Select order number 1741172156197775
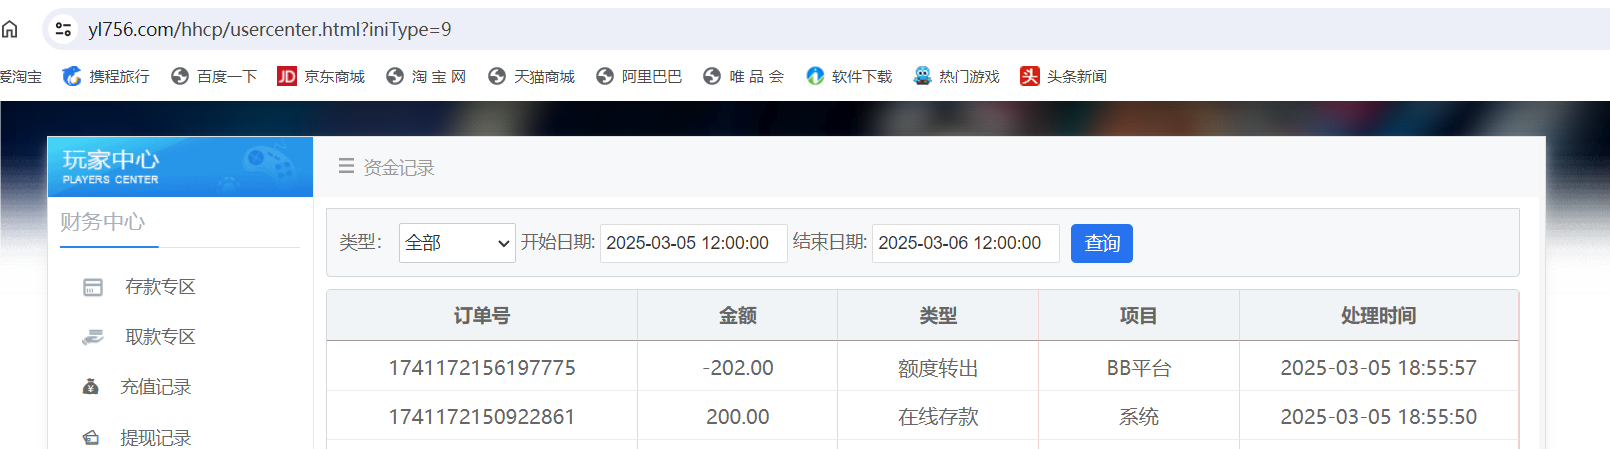 point(482,368)
